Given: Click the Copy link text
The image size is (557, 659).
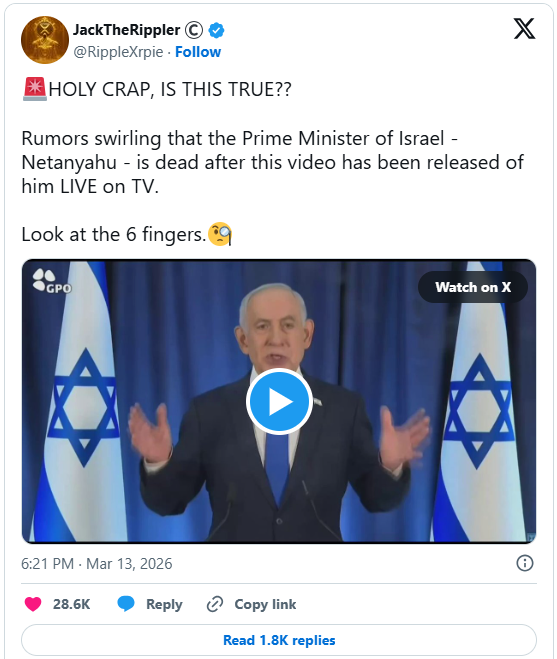Looking at the screenshot, I should (x=265, y=604).
